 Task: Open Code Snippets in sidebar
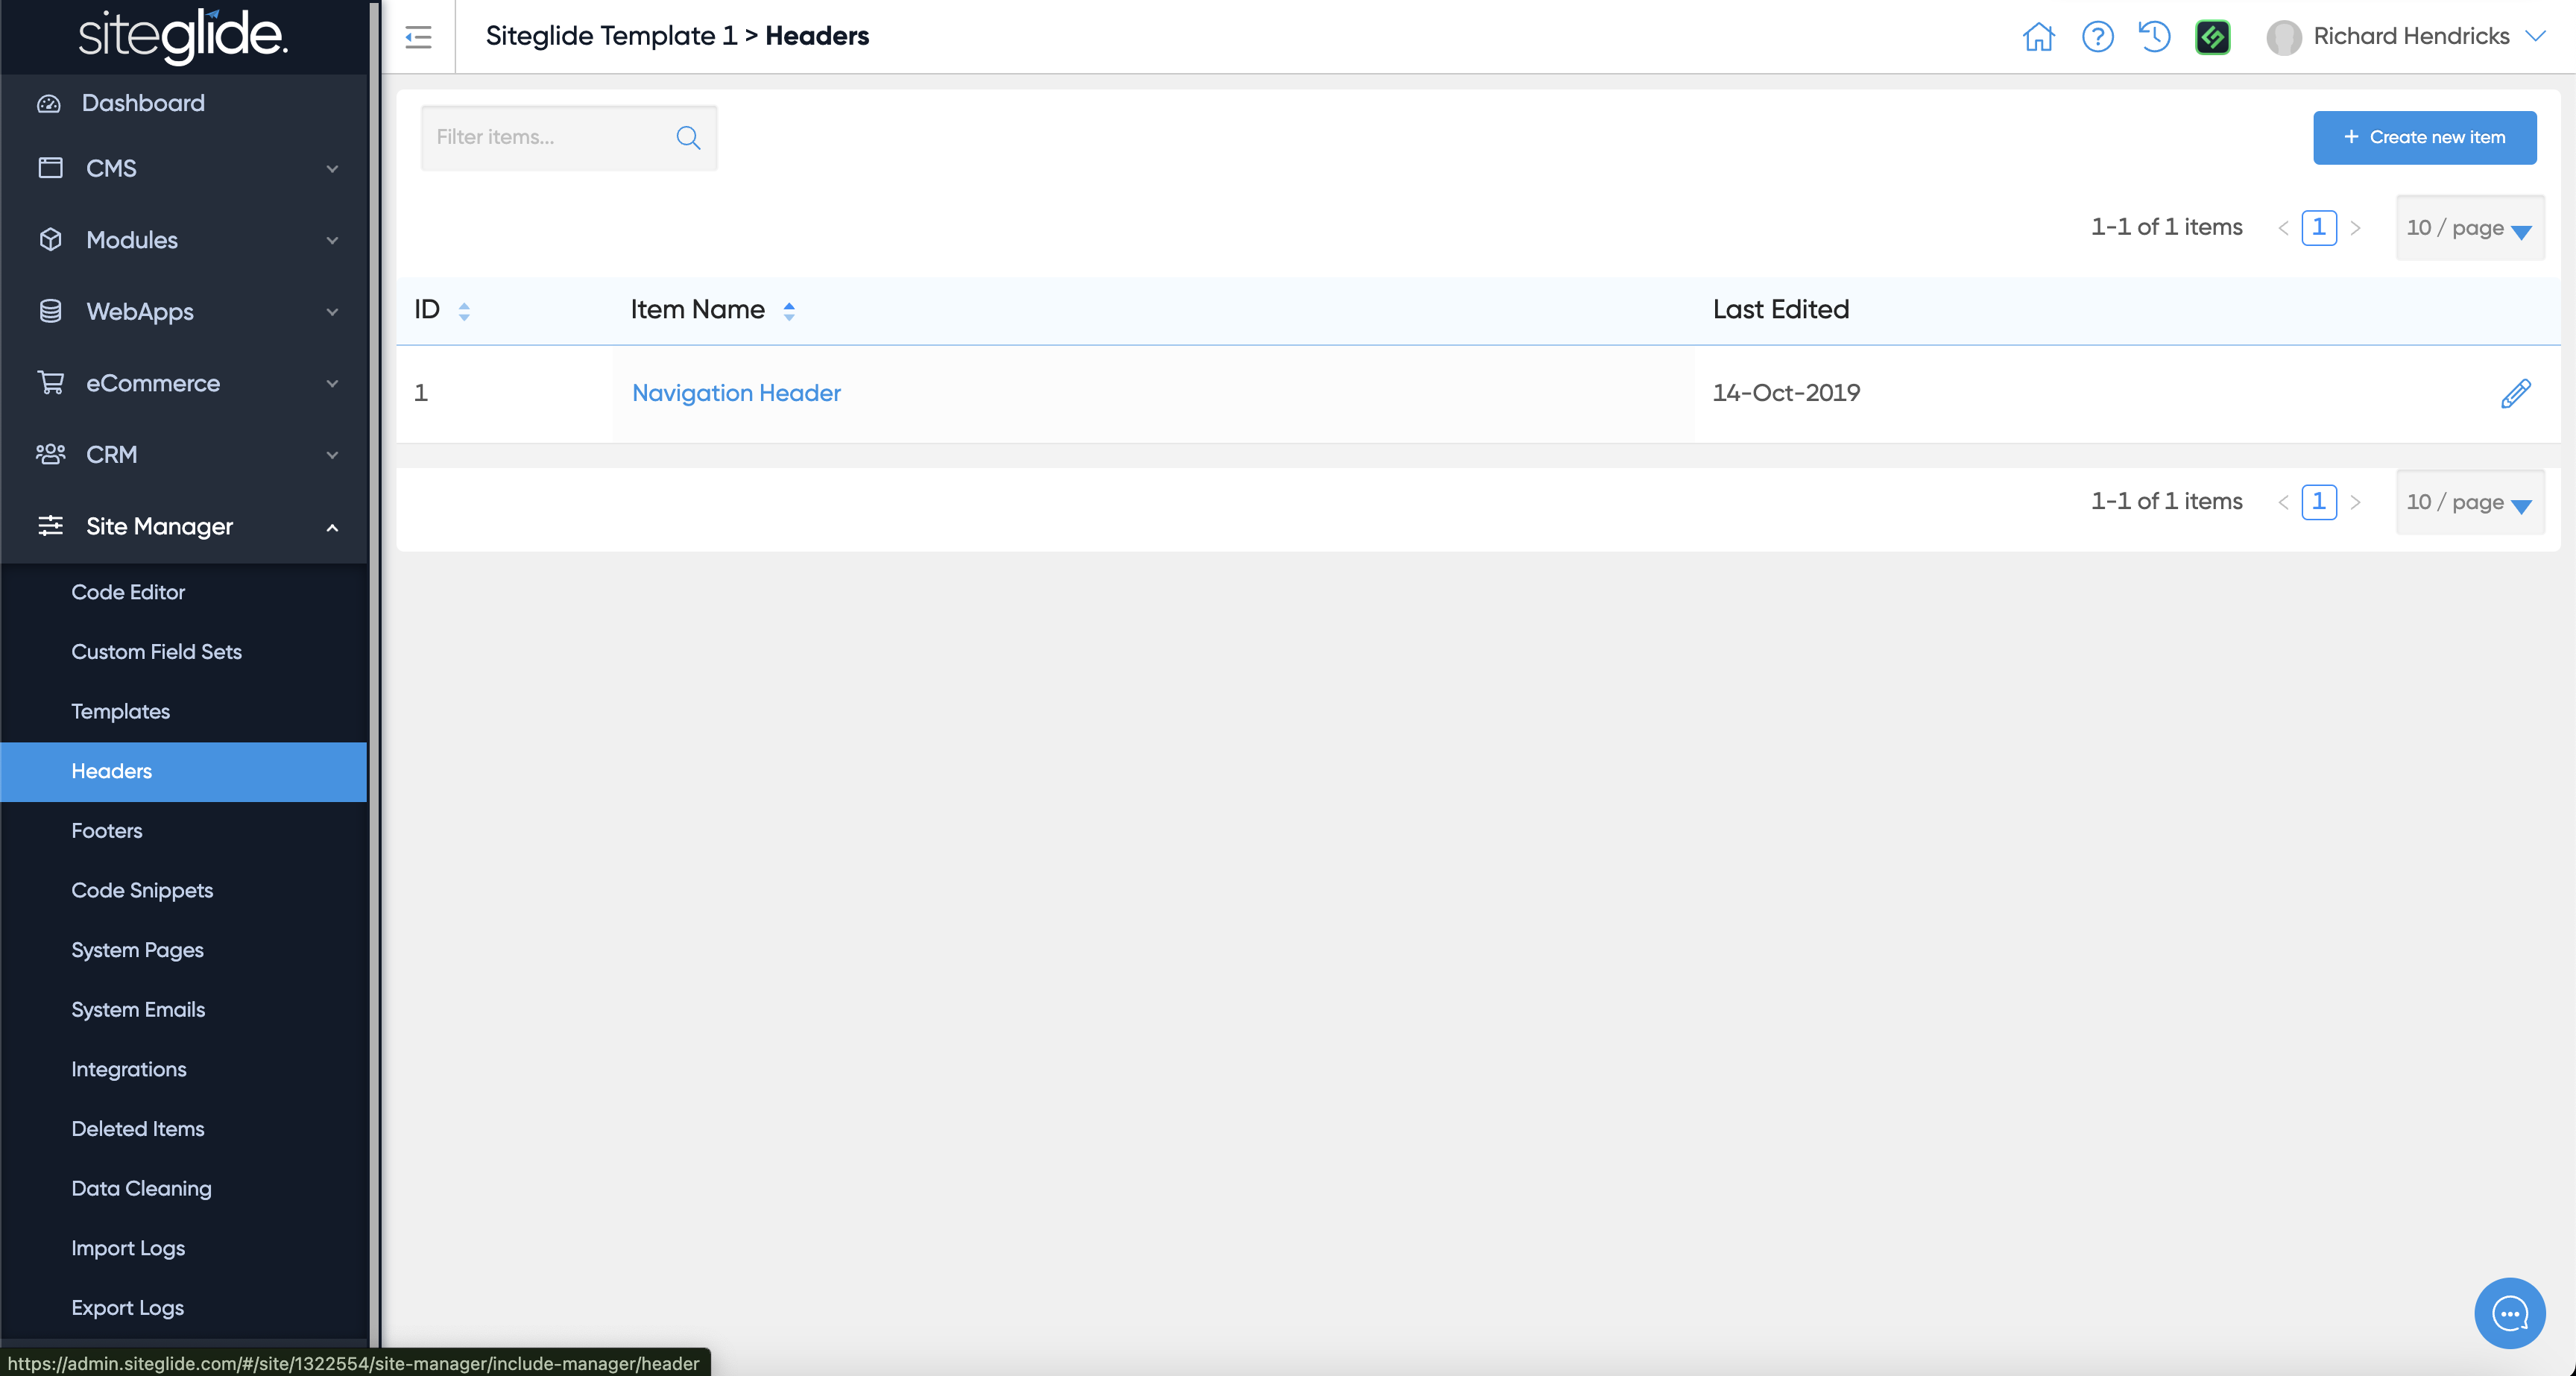click(x=142, y=890)
